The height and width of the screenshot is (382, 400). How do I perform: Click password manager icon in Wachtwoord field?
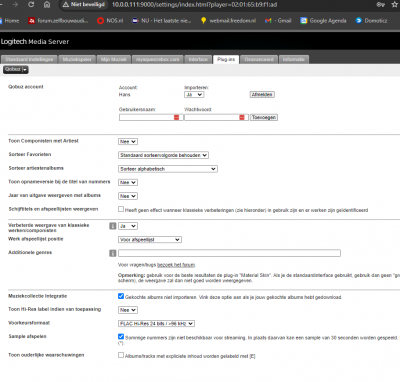pos(242,117)
